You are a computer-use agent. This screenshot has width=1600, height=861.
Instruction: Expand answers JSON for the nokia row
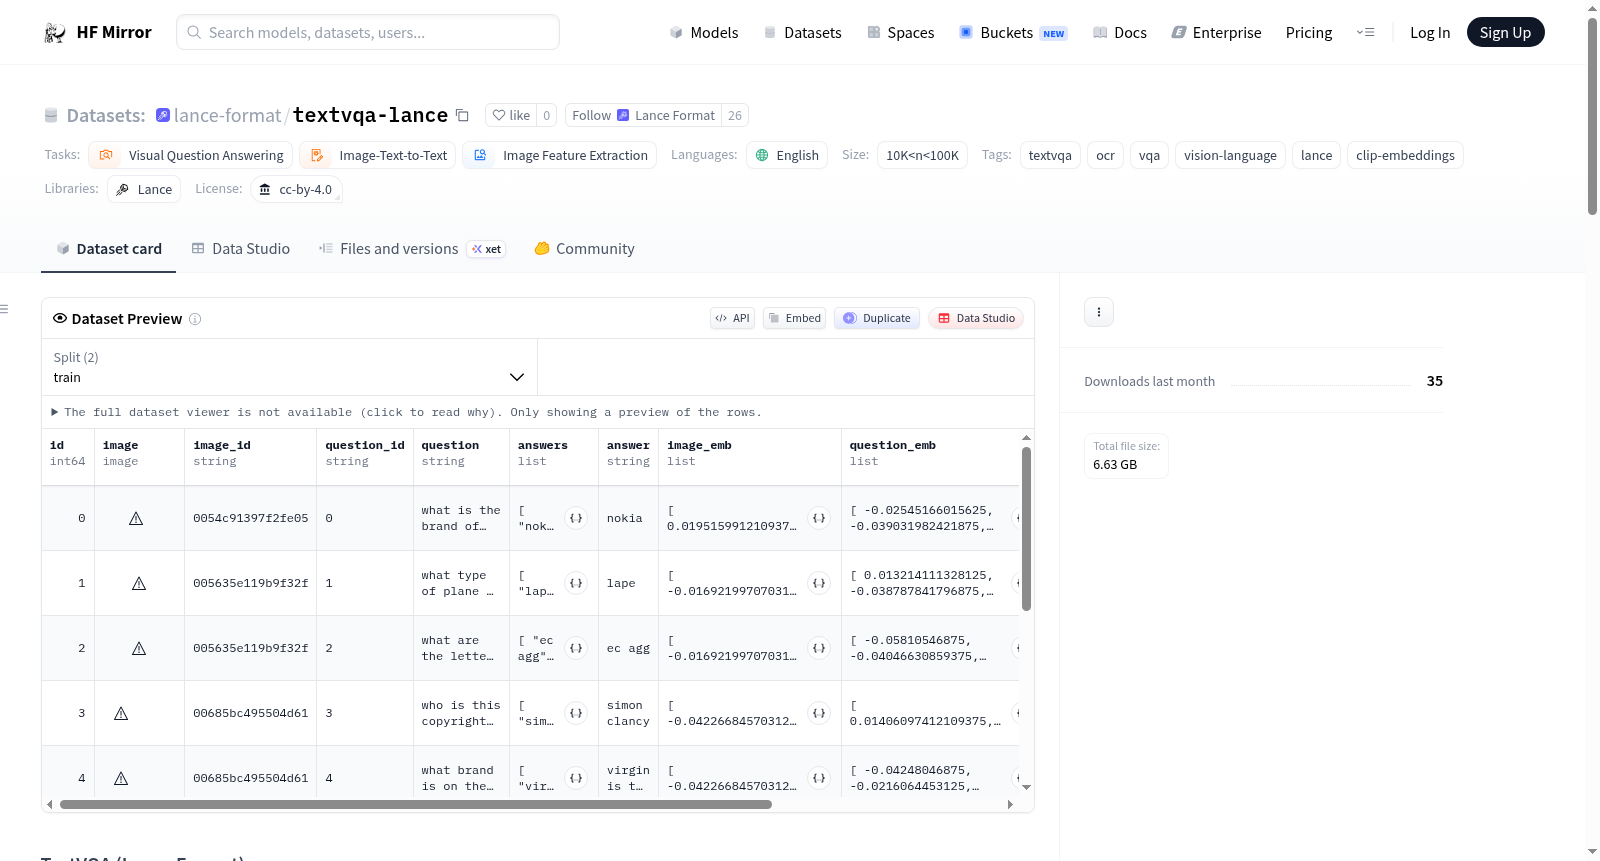(x=576, y=518)
